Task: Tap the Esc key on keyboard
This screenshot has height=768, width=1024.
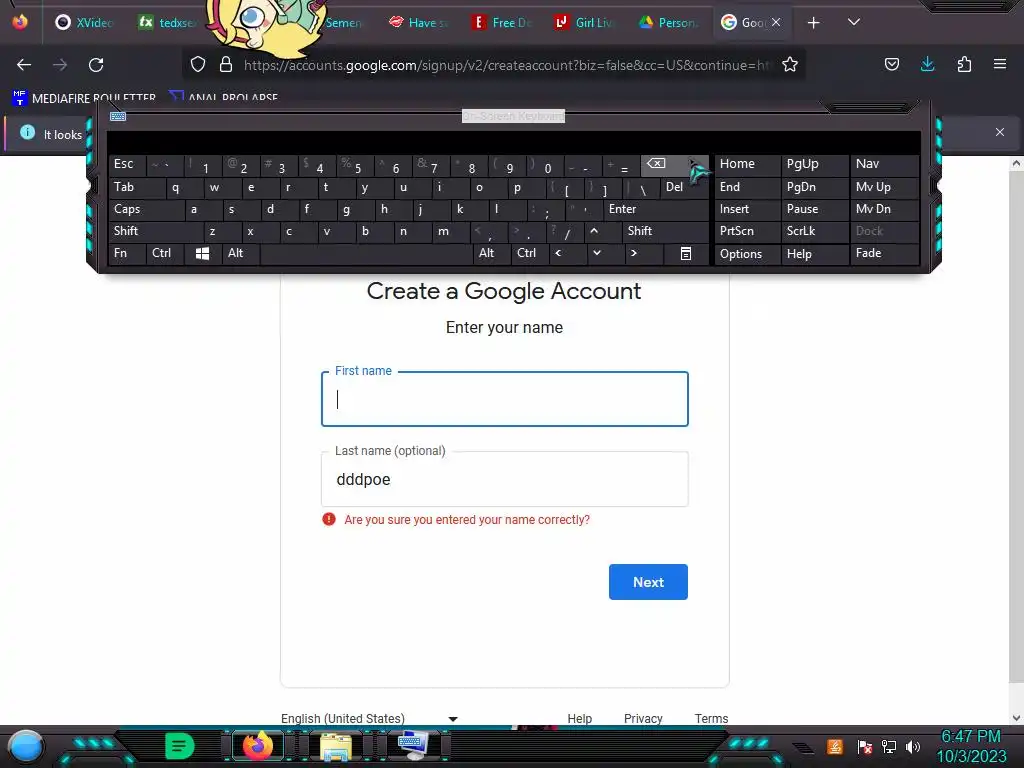Action: 127,165
